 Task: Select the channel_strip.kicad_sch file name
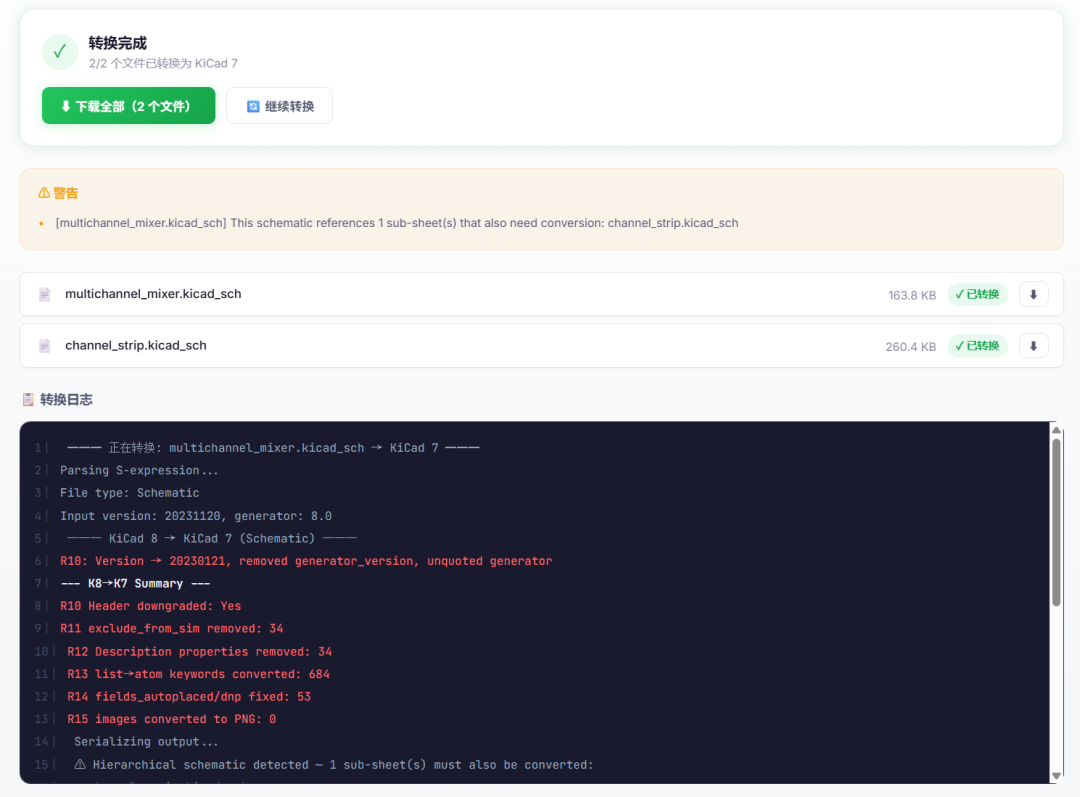click(136, 346)
